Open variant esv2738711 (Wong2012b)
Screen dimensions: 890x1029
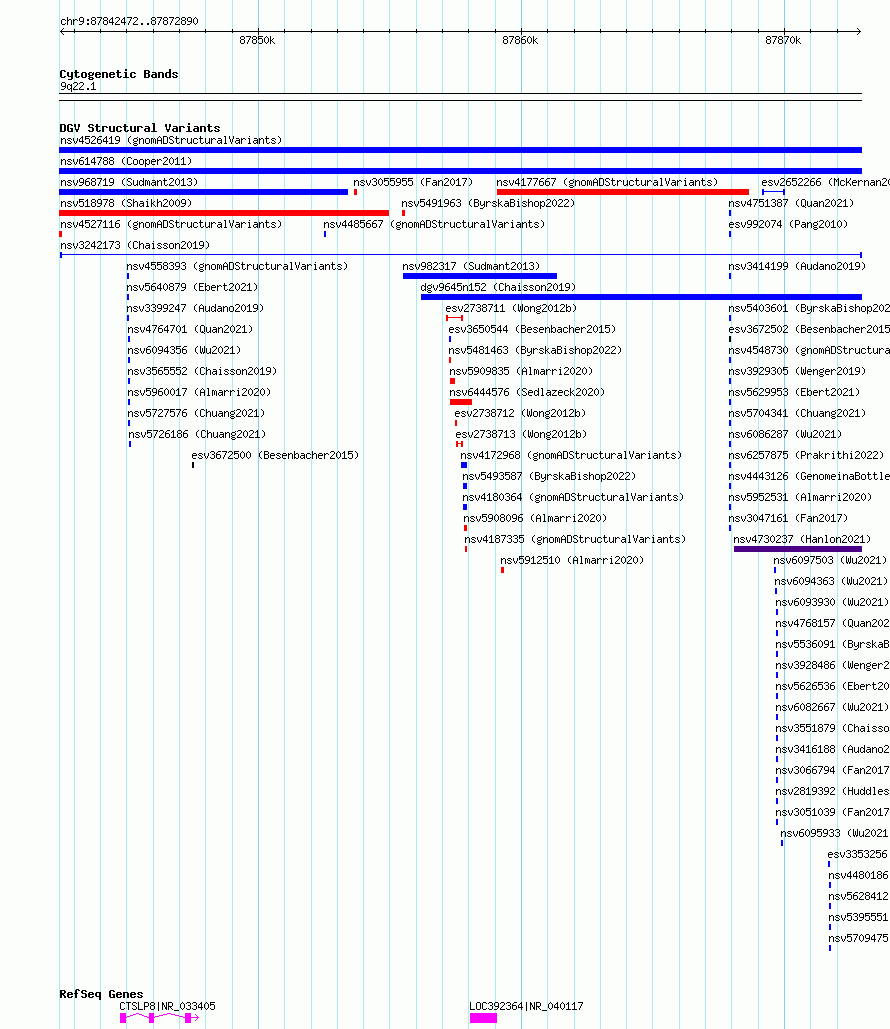coord(511,308)
